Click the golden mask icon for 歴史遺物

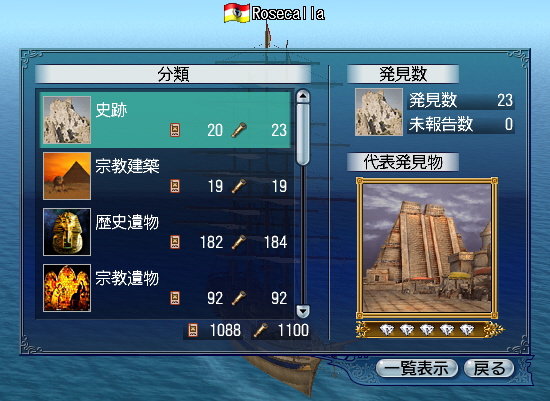[x=67, y=232]
